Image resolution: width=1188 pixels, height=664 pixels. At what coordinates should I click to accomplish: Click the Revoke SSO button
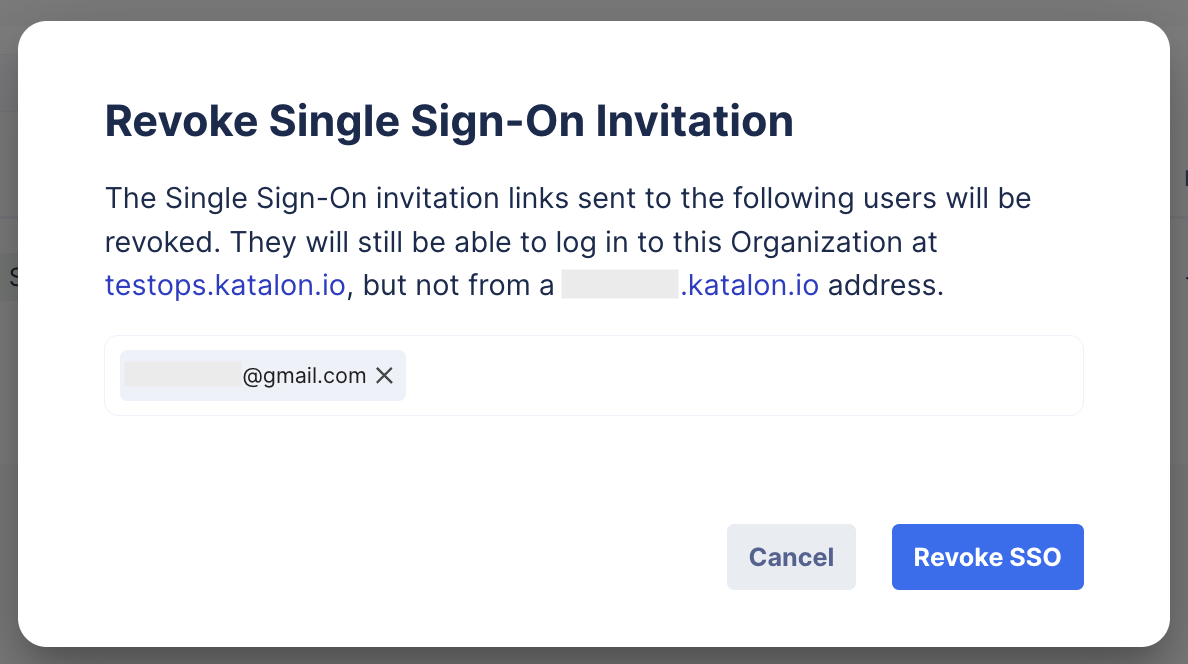click(987, 557)
